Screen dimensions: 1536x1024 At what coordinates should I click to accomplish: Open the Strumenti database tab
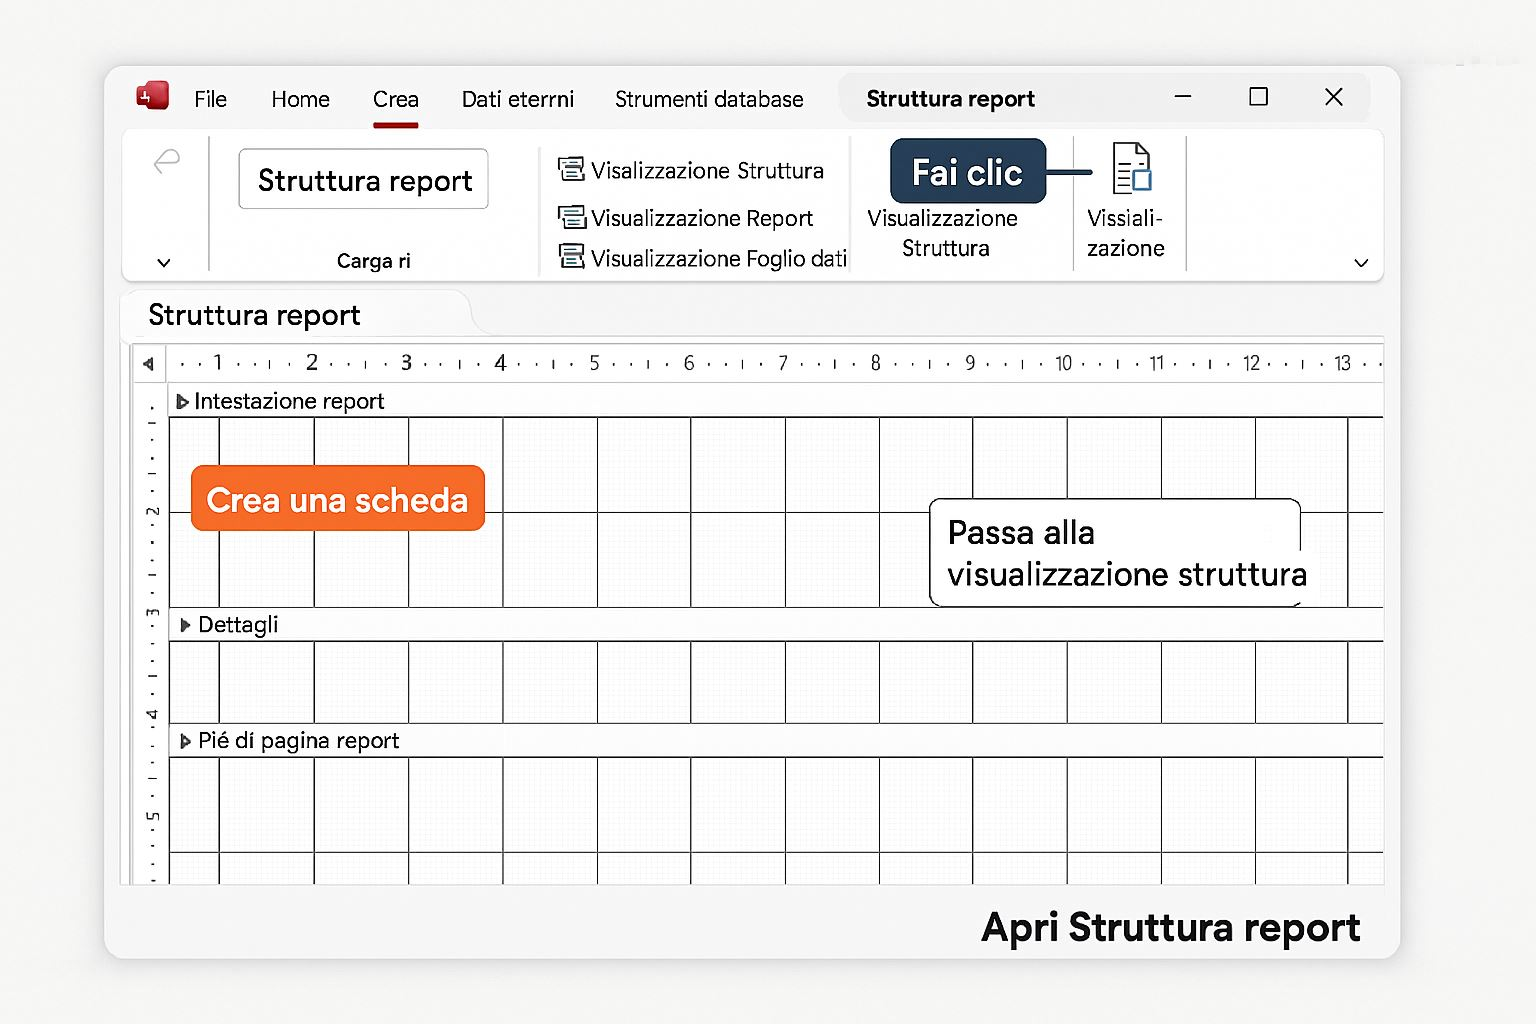(x=708, y=99)
